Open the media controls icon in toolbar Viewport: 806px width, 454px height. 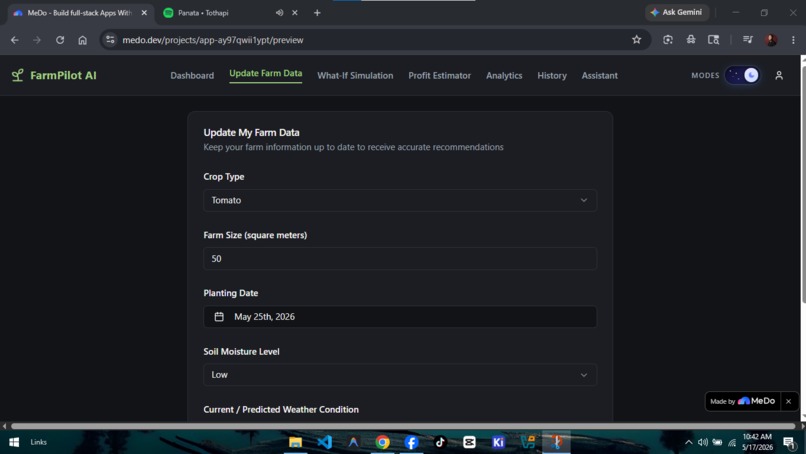[x=748, y=40]
